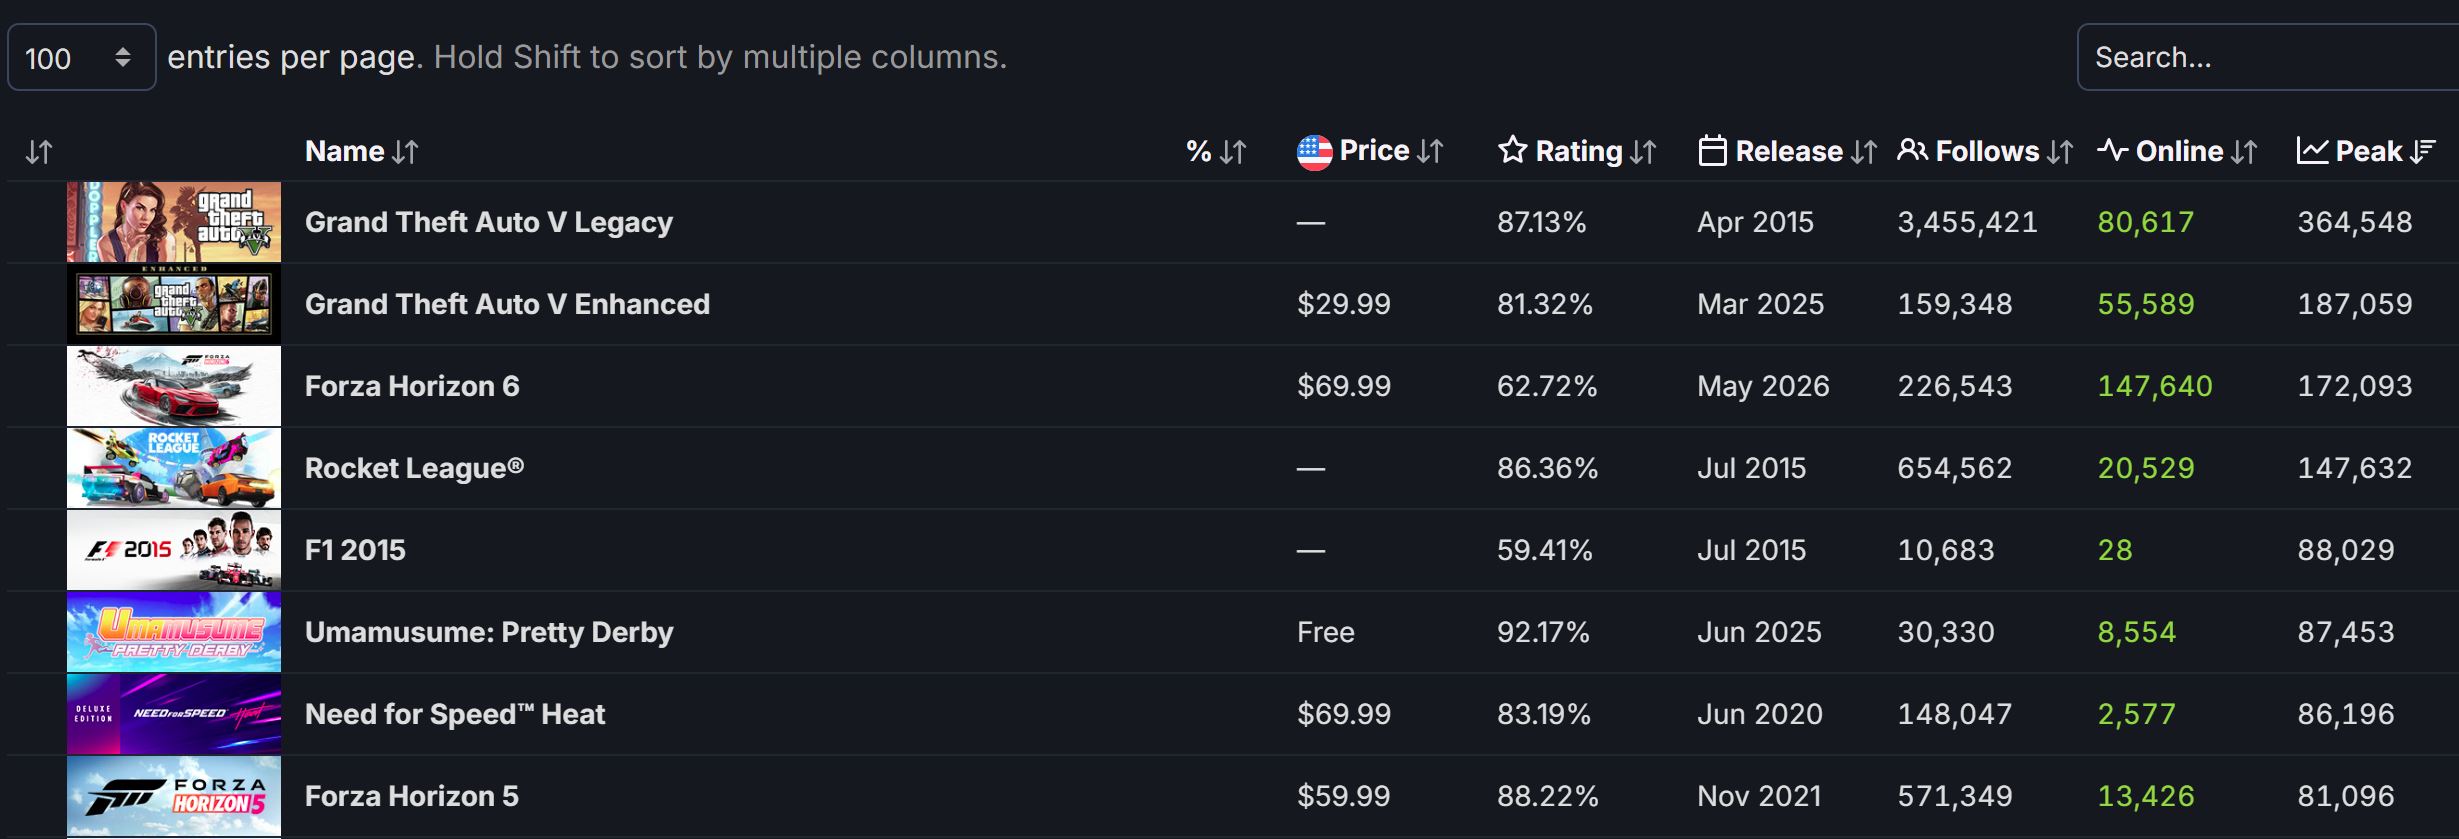The width and height of the screenshot is (2459, 839).
Task: Open the Umamusume: Pretty Derby link
Action: pos(489,632)
